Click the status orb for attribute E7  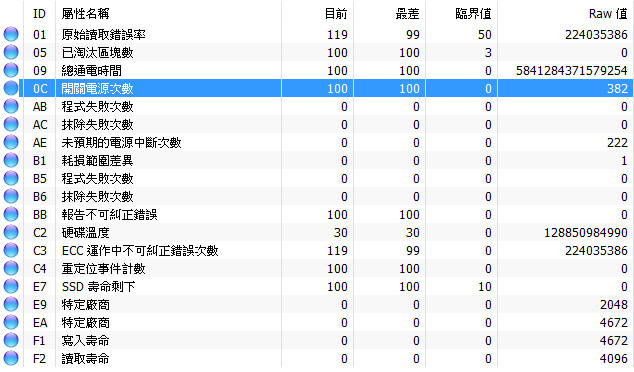(11, 286)
